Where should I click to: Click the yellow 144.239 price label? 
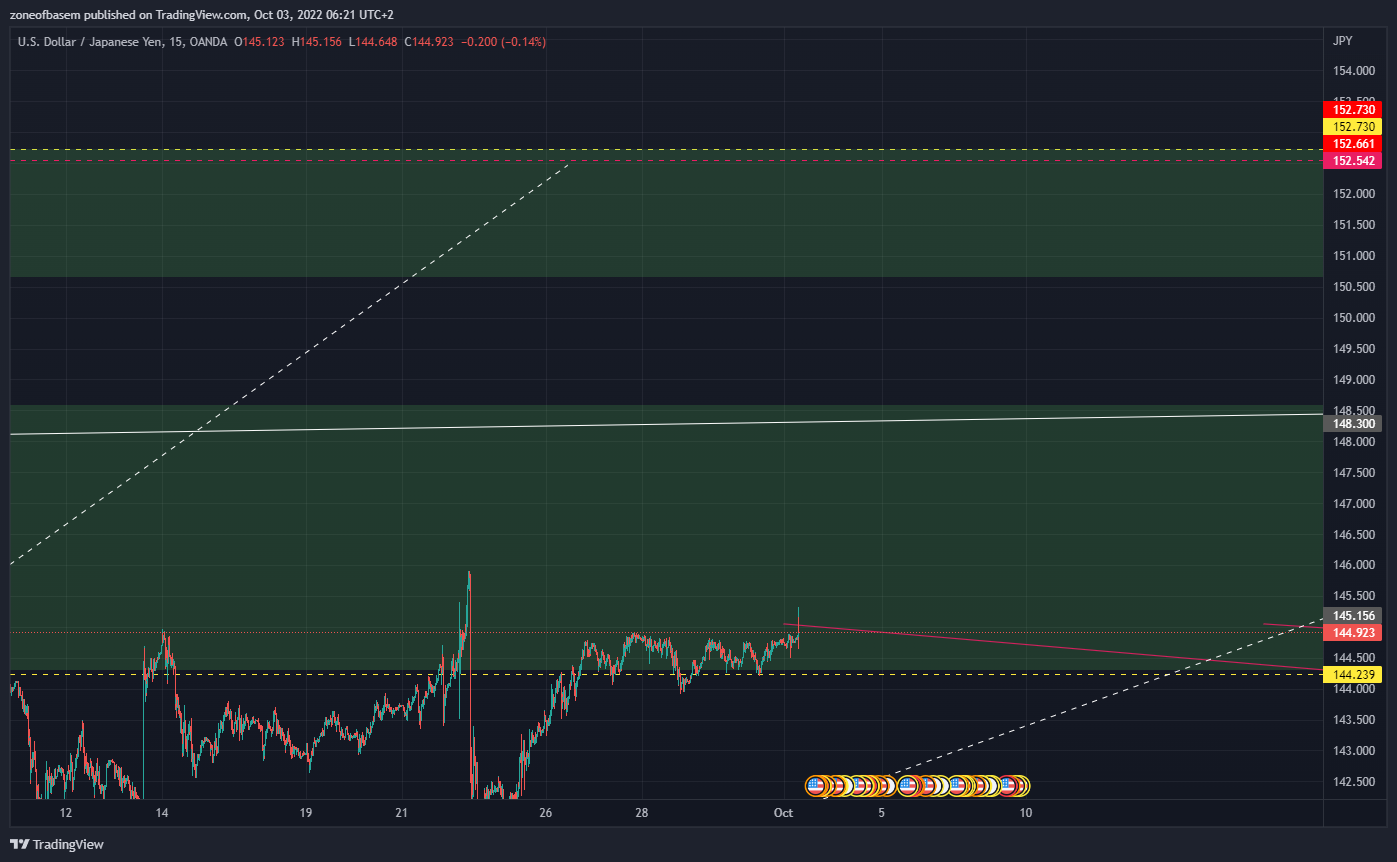1352,675
